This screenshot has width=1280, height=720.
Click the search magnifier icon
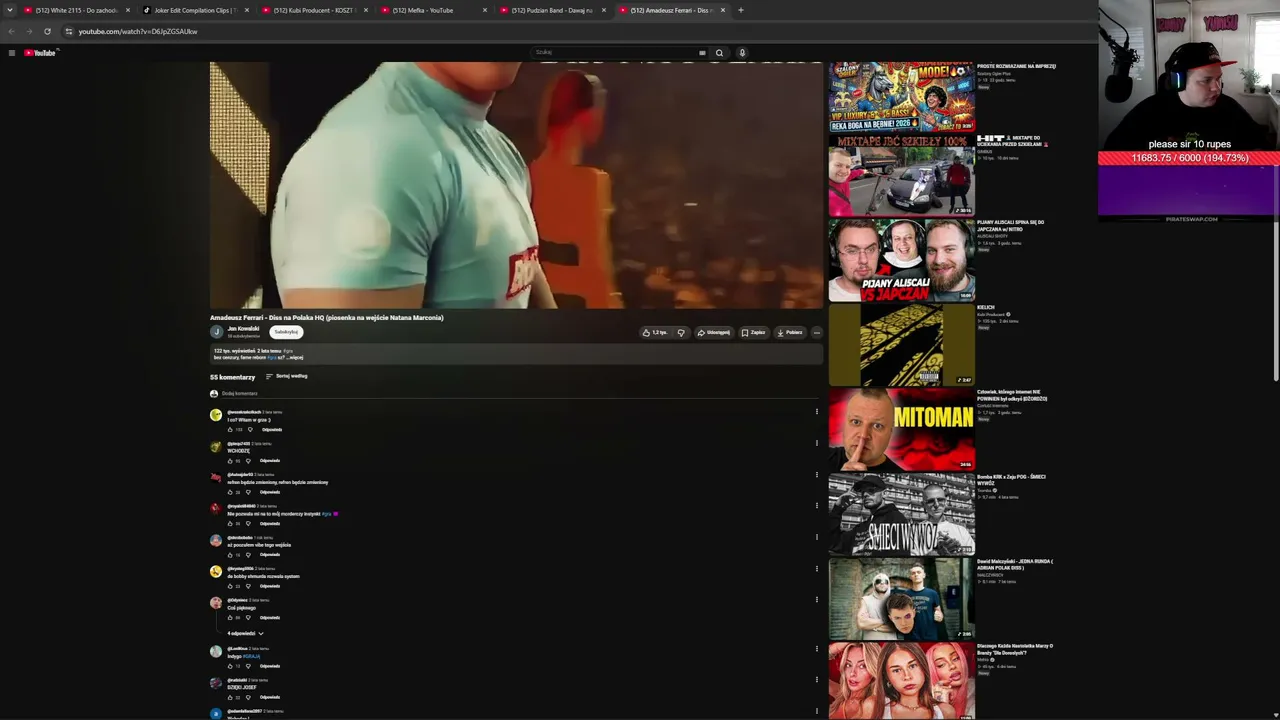[x=719, y=53]
